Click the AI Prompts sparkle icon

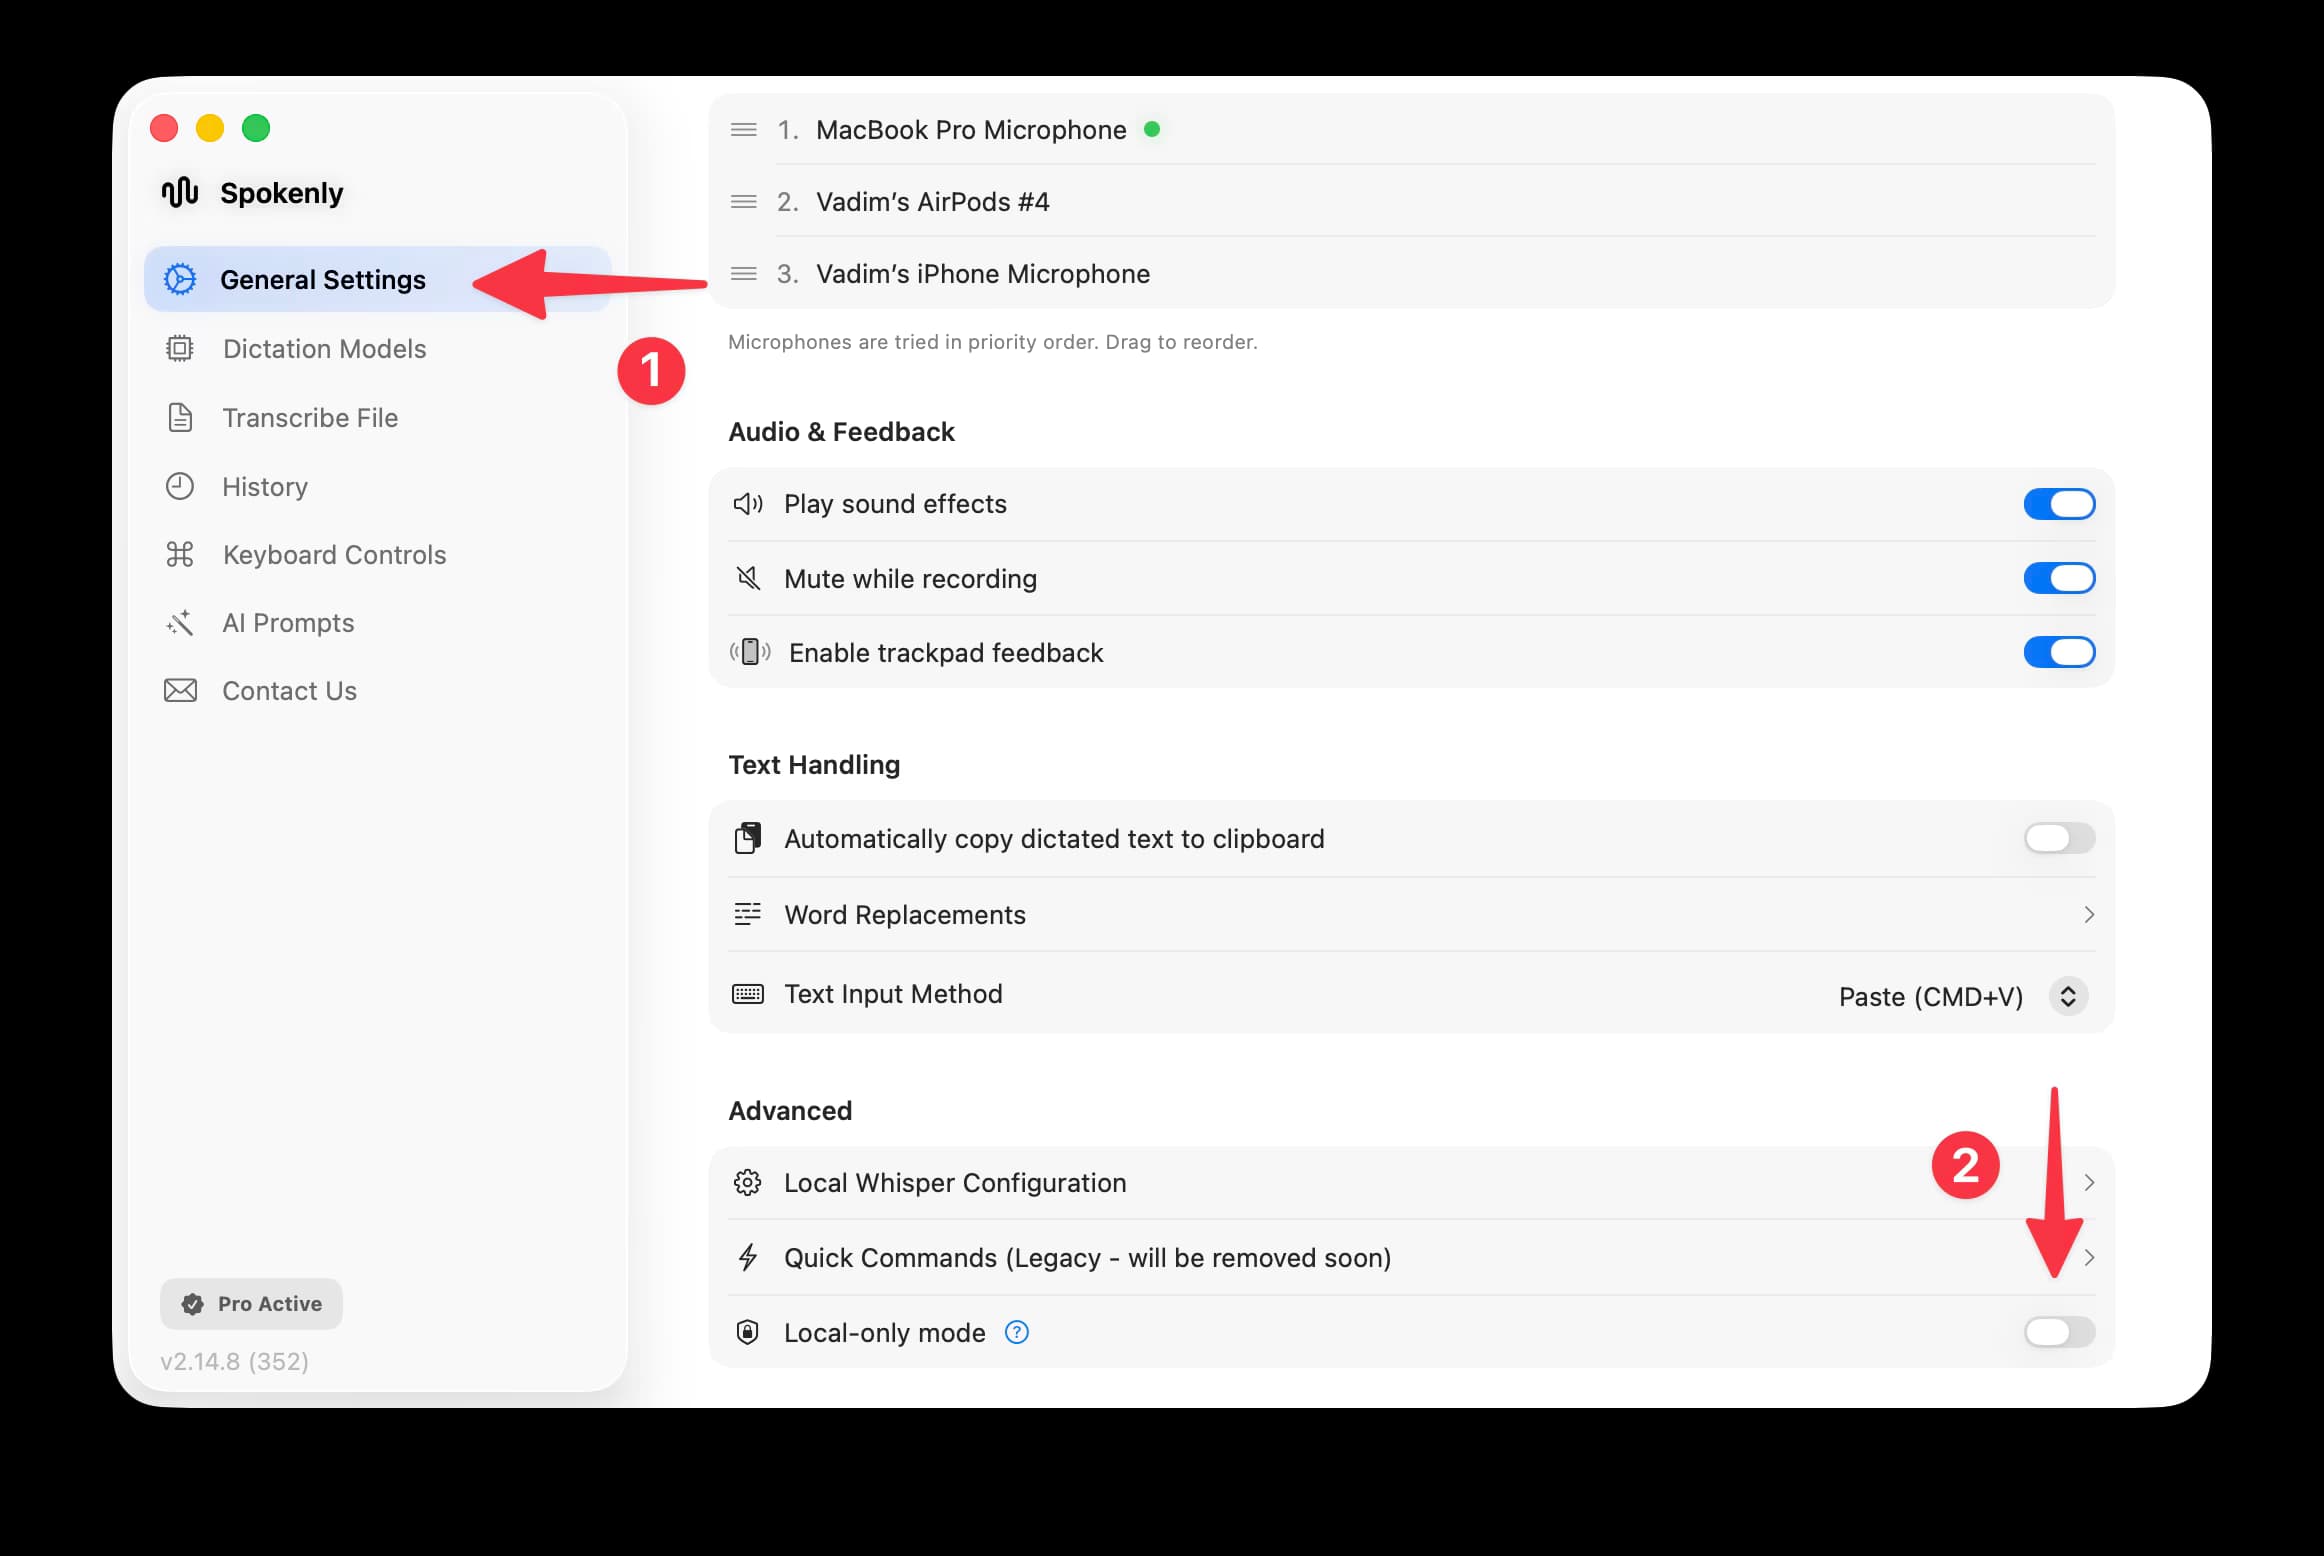(180, 622)
